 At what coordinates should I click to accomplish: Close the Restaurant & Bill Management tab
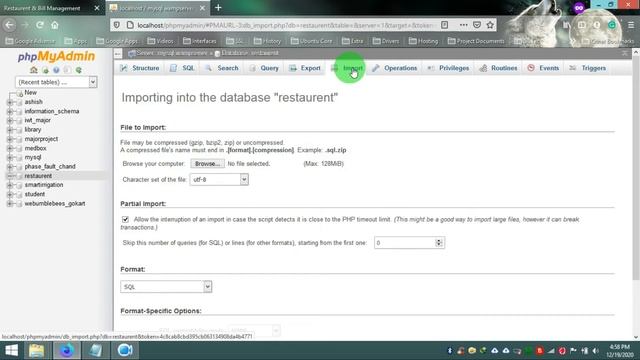pyautogui.click(x=97, y=8)
